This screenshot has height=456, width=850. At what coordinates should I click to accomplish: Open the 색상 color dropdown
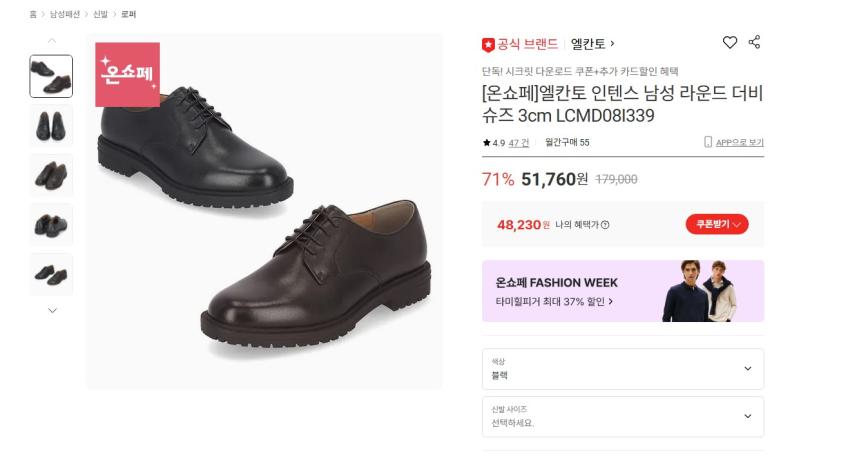click(x=622, y=369)
